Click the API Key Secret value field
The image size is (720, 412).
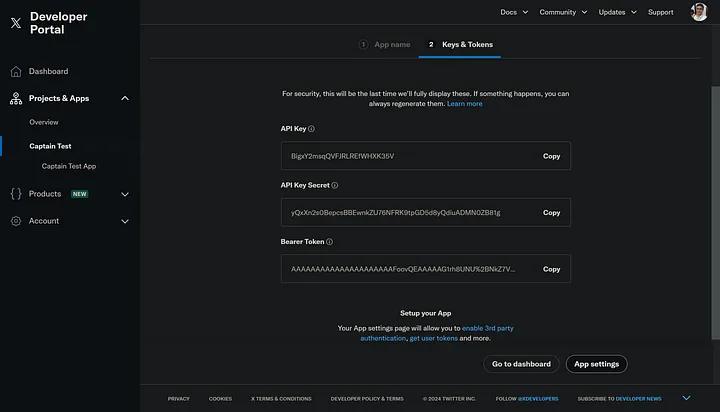[426, 213]
